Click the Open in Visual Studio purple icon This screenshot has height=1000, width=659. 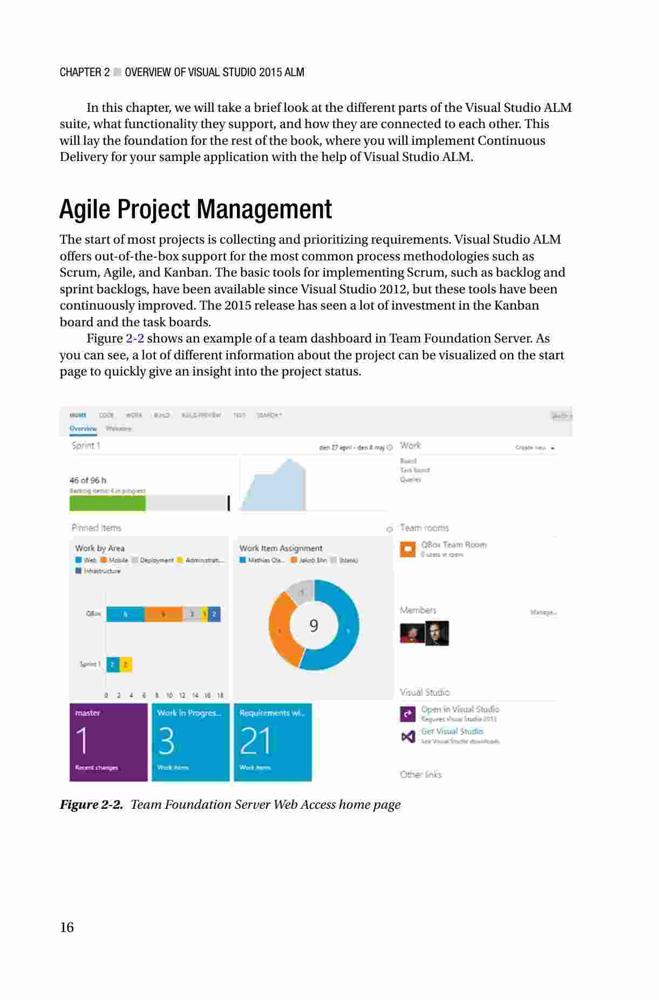pos(408,714)
